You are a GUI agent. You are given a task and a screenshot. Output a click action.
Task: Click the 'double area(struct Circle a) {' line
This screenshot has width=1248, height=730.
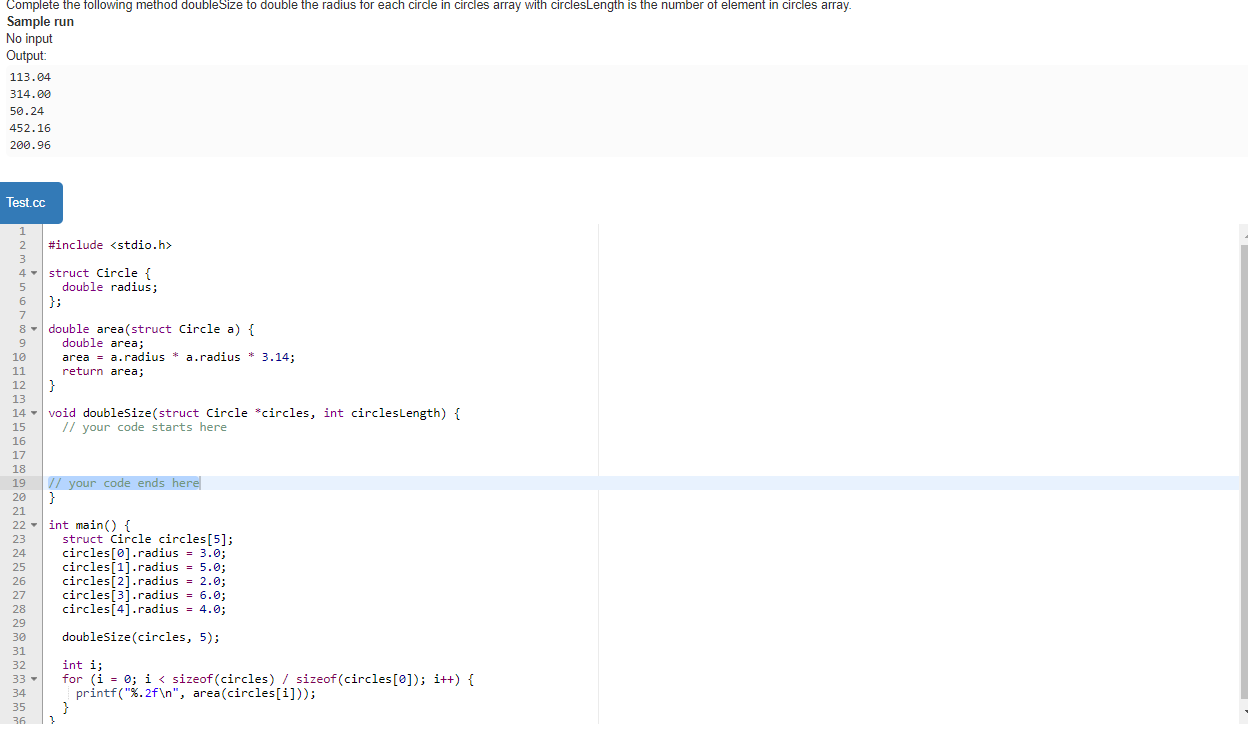click(x=151, y=329)
